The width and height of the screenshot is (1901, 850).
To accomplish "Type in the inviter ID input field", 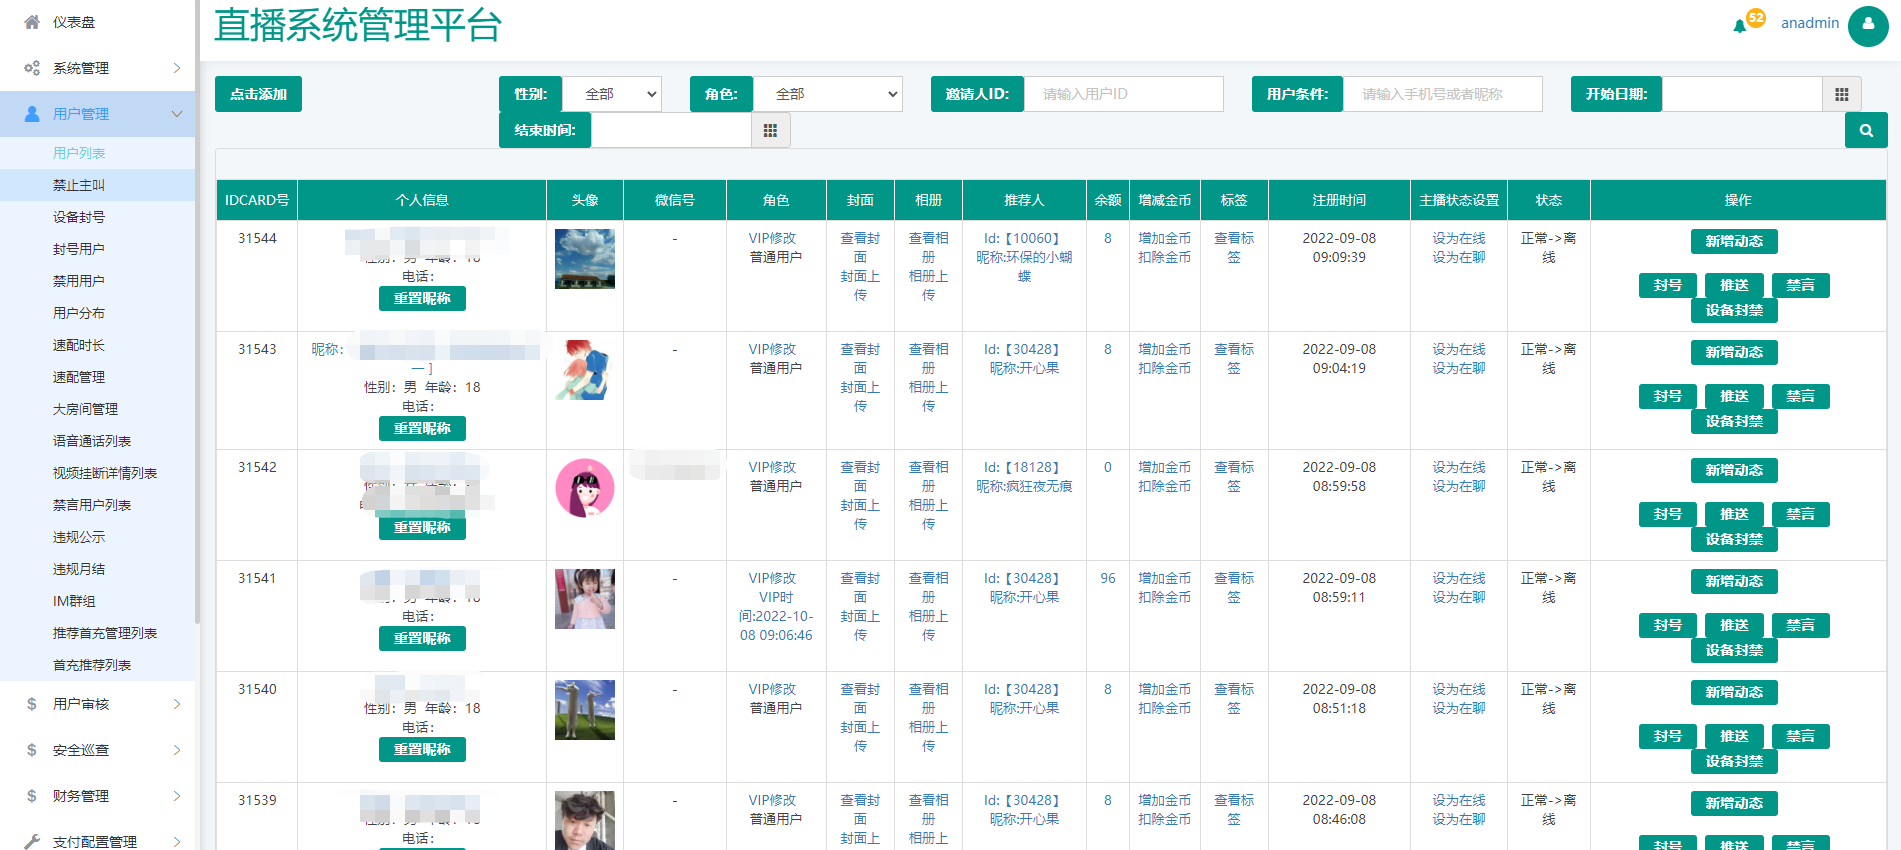I will [x=1122, y=94].
